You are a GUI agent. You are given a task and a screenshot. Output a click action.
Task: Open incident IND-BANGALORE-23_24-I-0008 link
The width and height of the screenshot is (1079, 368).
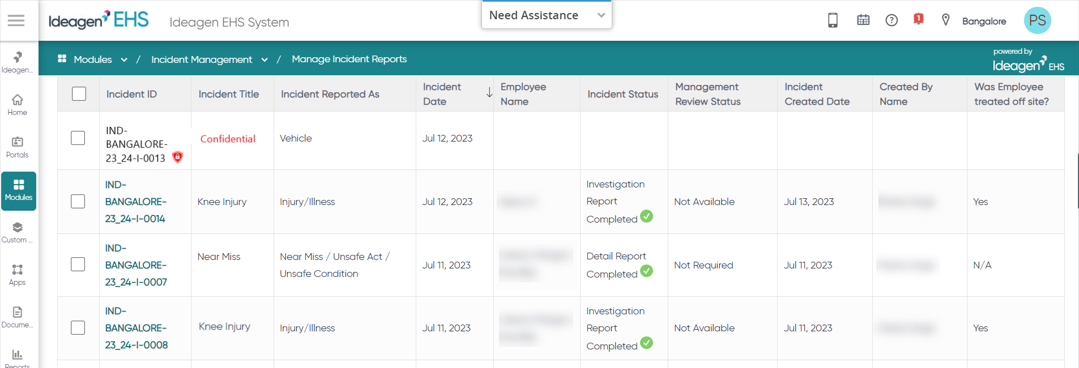pos(136,327)
